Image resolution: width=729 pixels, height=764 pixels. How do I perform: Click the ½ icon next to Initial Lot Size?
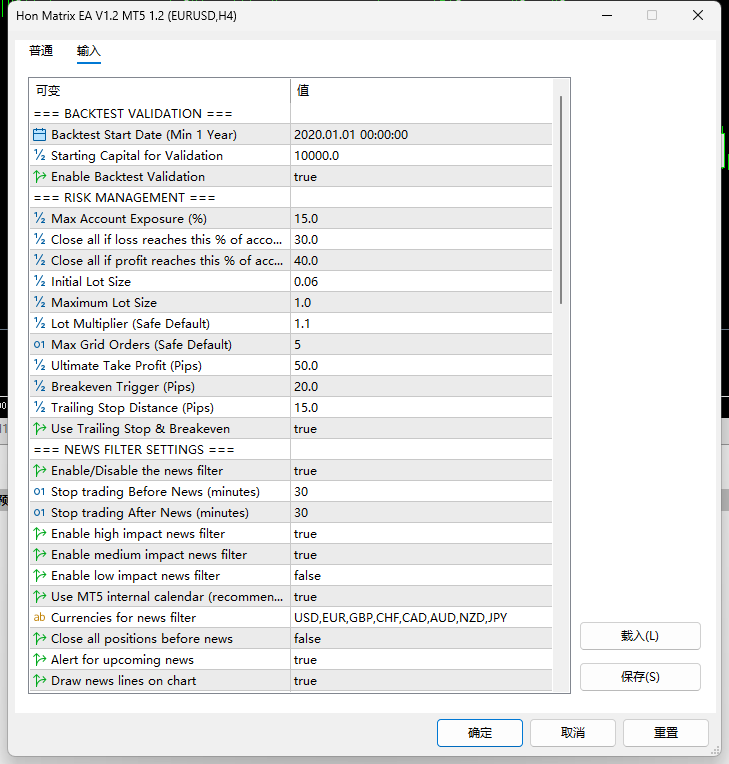pos(39,281)
